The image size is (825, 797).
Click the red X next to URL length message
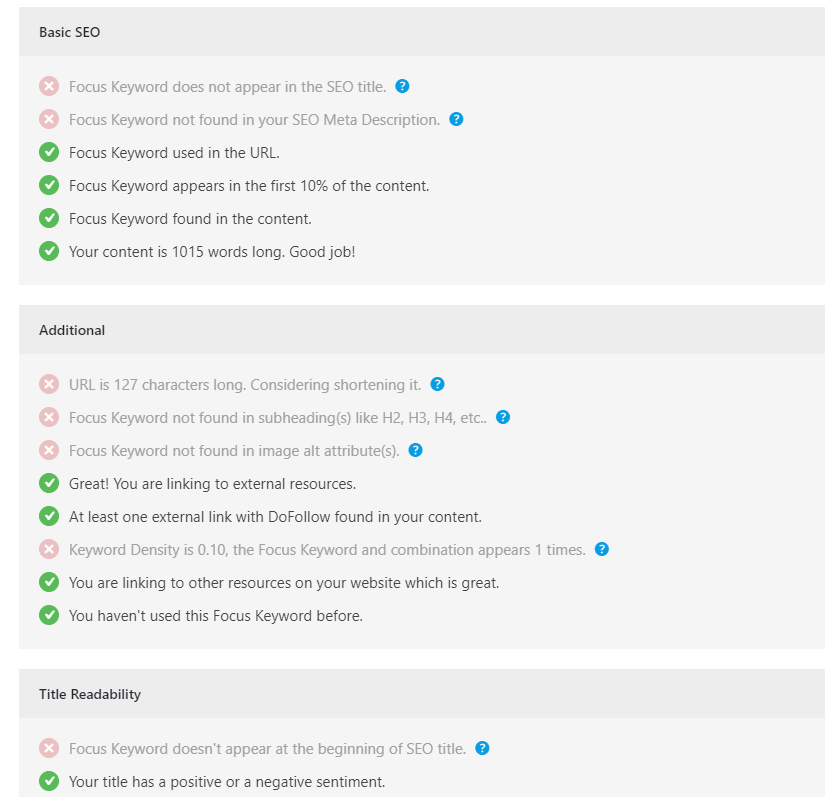click(x=49, y=384)
